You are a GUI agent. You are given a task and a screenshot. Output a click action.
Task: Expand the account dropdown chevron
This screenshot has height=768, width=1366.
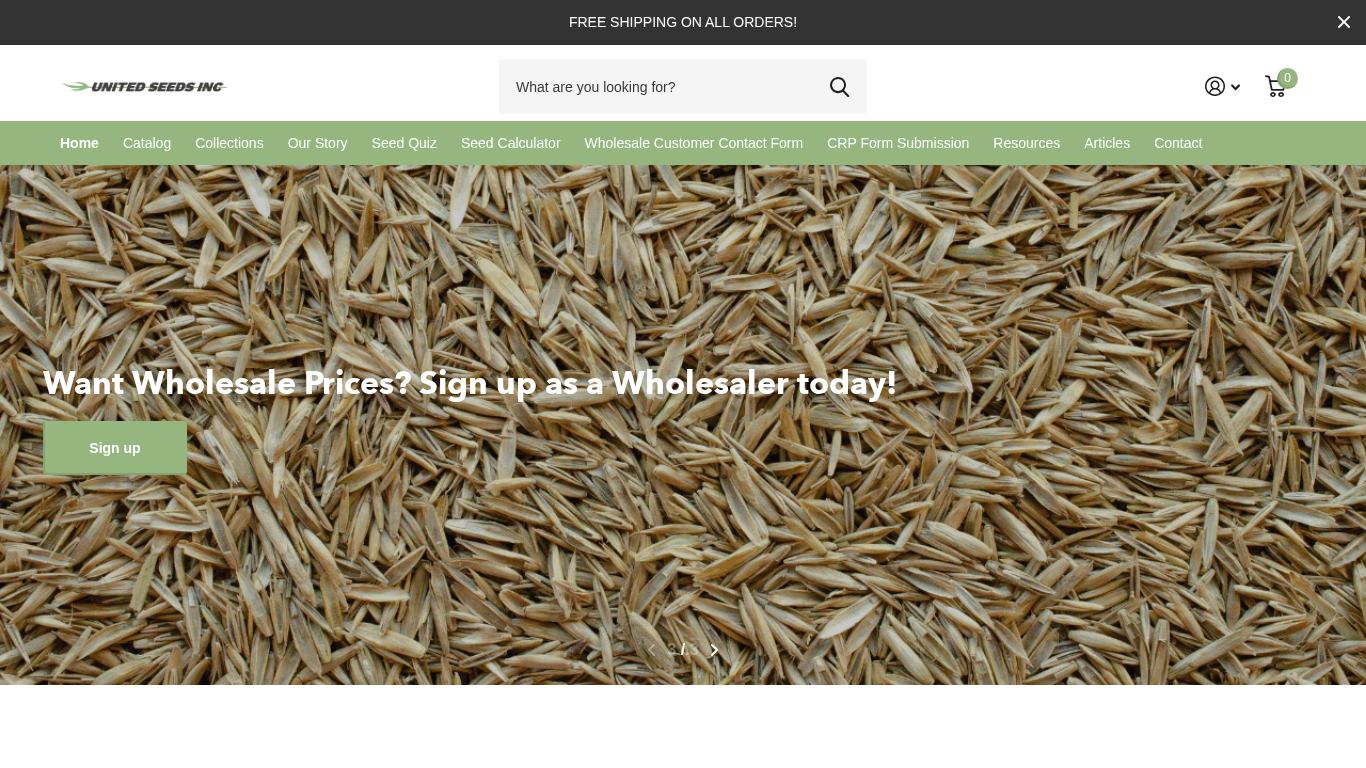pos(1235,87)
